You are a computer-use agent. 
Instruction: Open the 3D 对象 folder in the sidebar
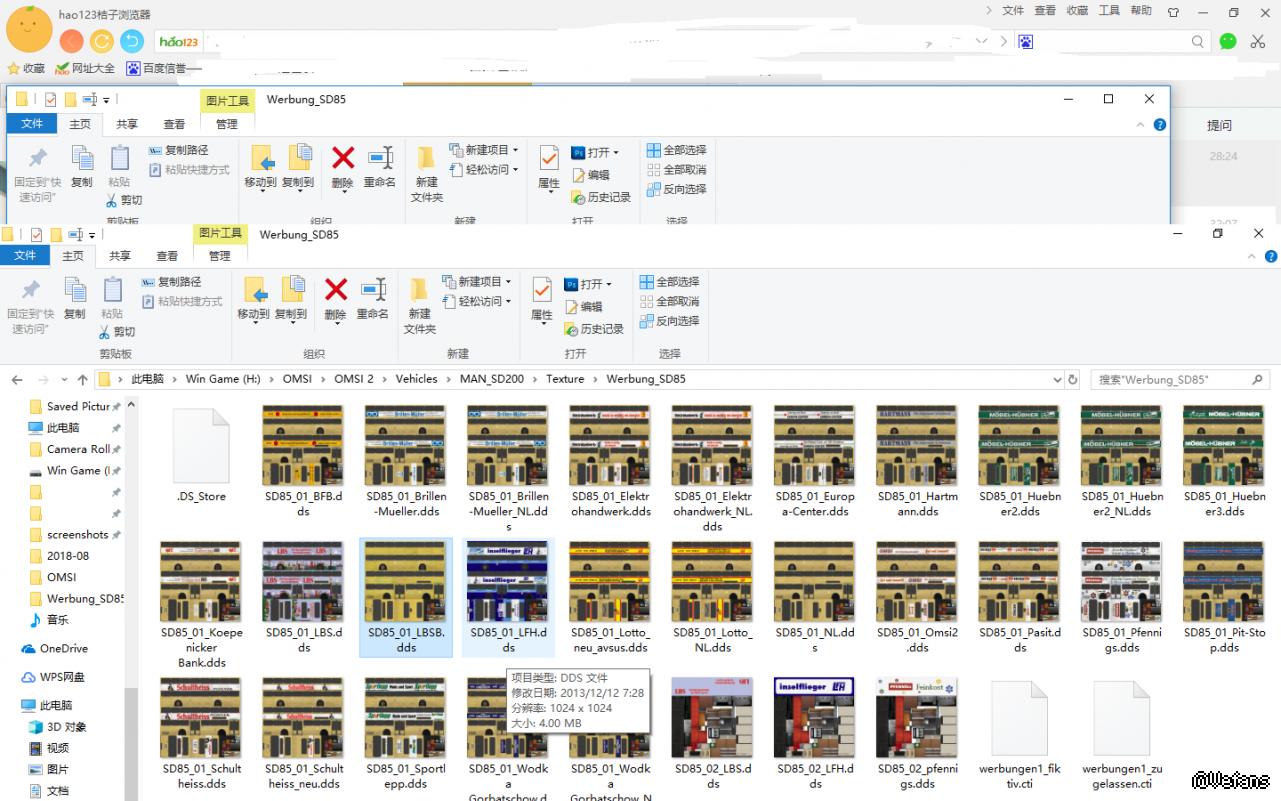(x=67, y=727)
